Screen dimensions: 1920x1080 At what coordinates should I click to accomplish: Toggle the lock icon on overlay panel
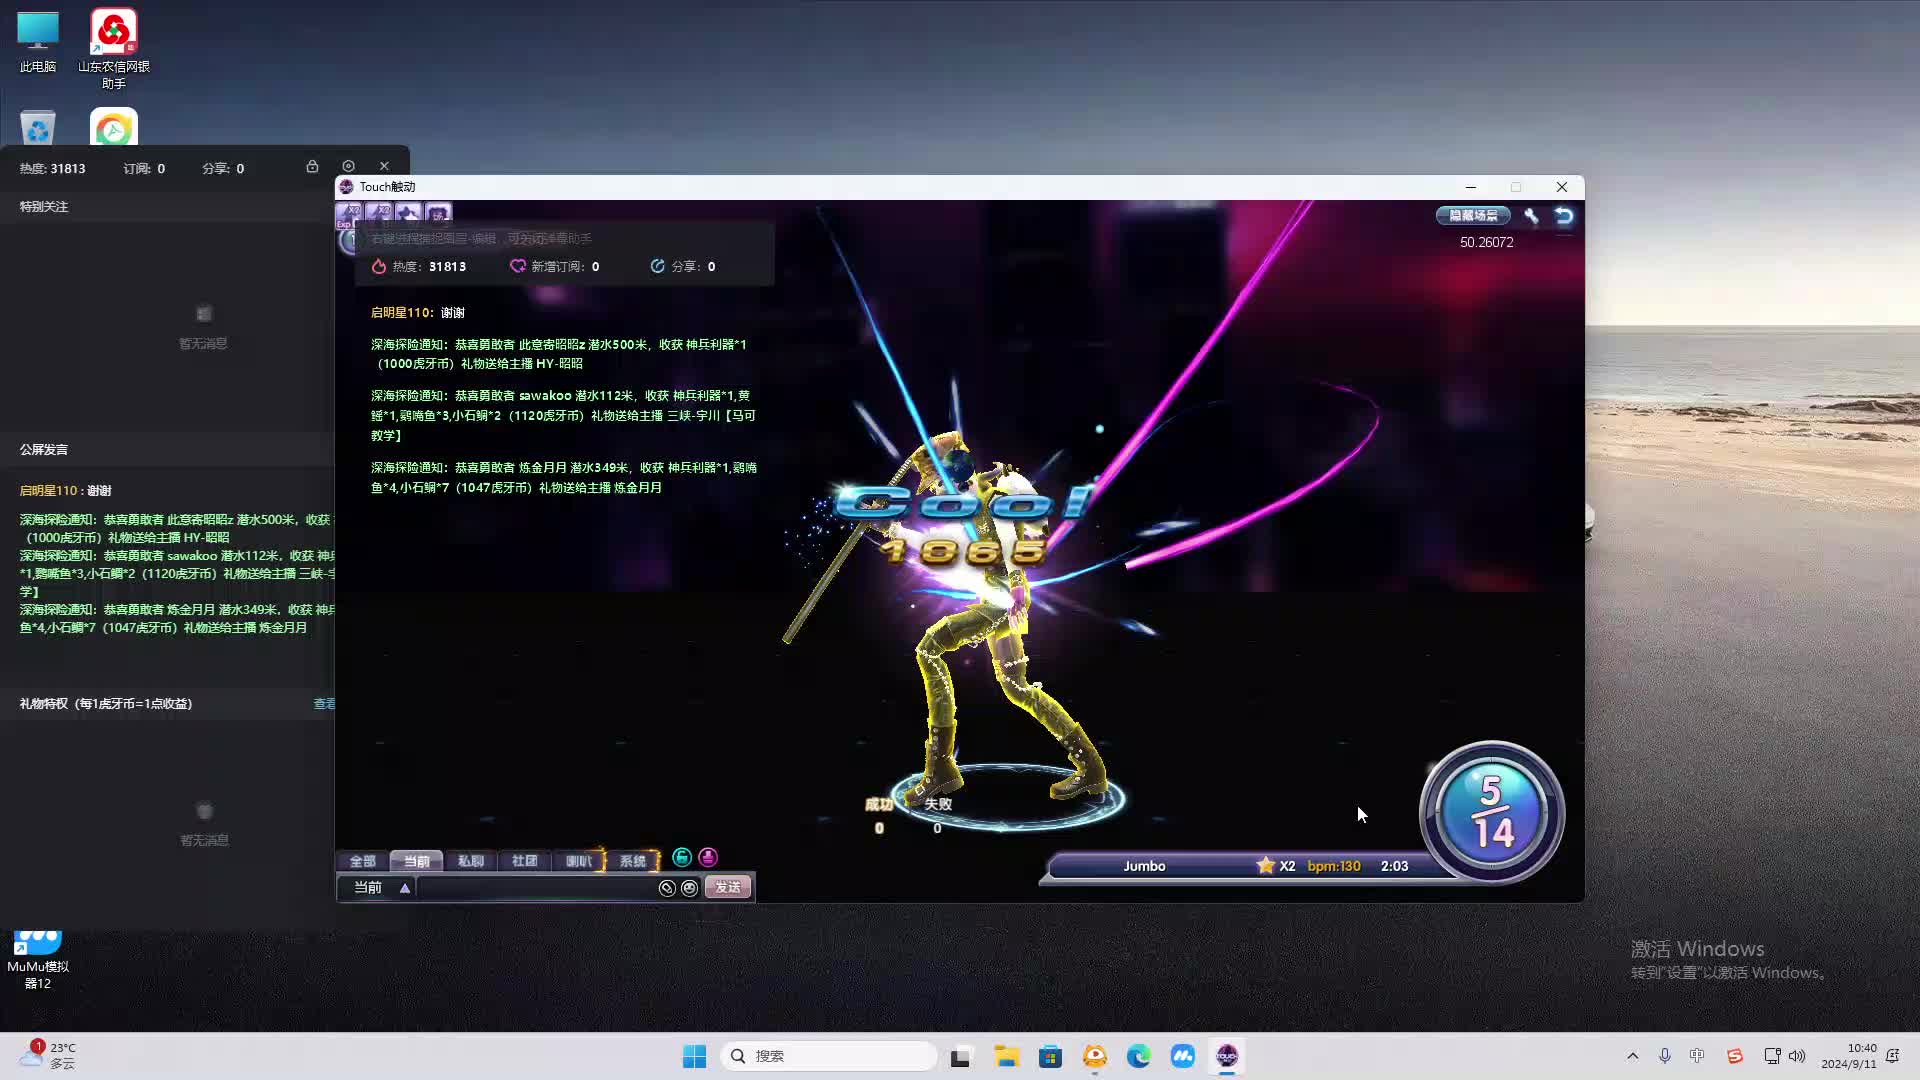tap(312, 166)
